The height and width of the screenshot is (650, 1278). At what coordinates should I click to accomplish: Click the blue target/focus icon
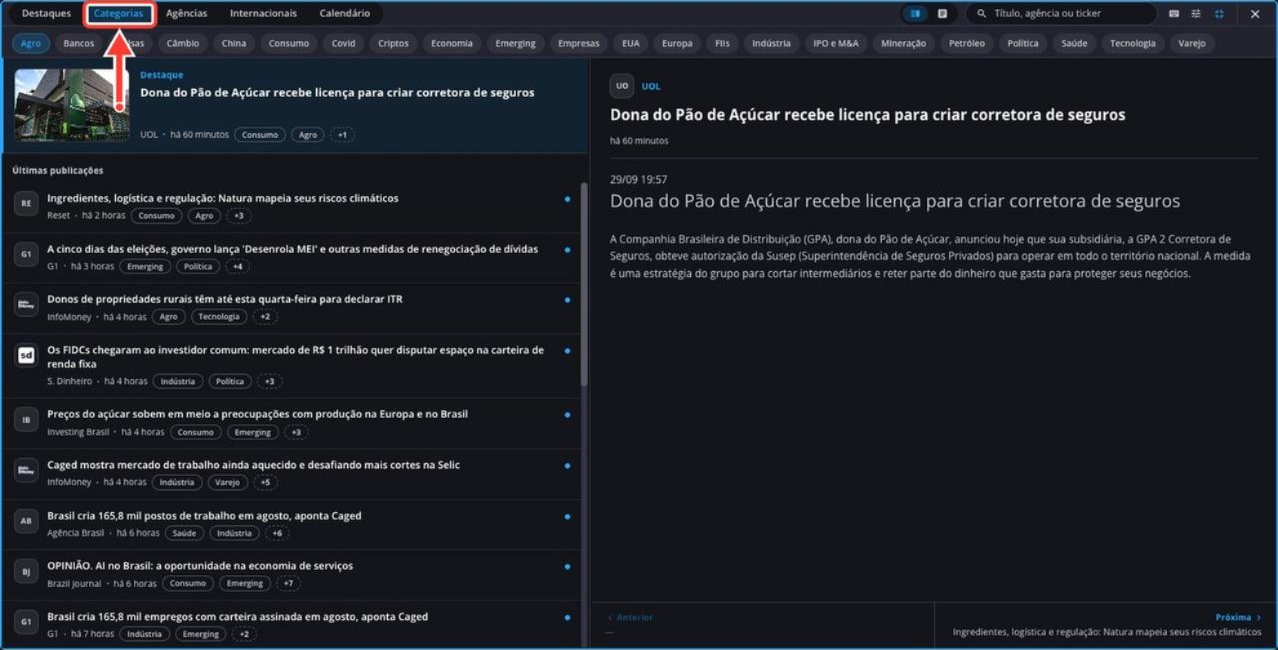click(x=1219, y=14)
